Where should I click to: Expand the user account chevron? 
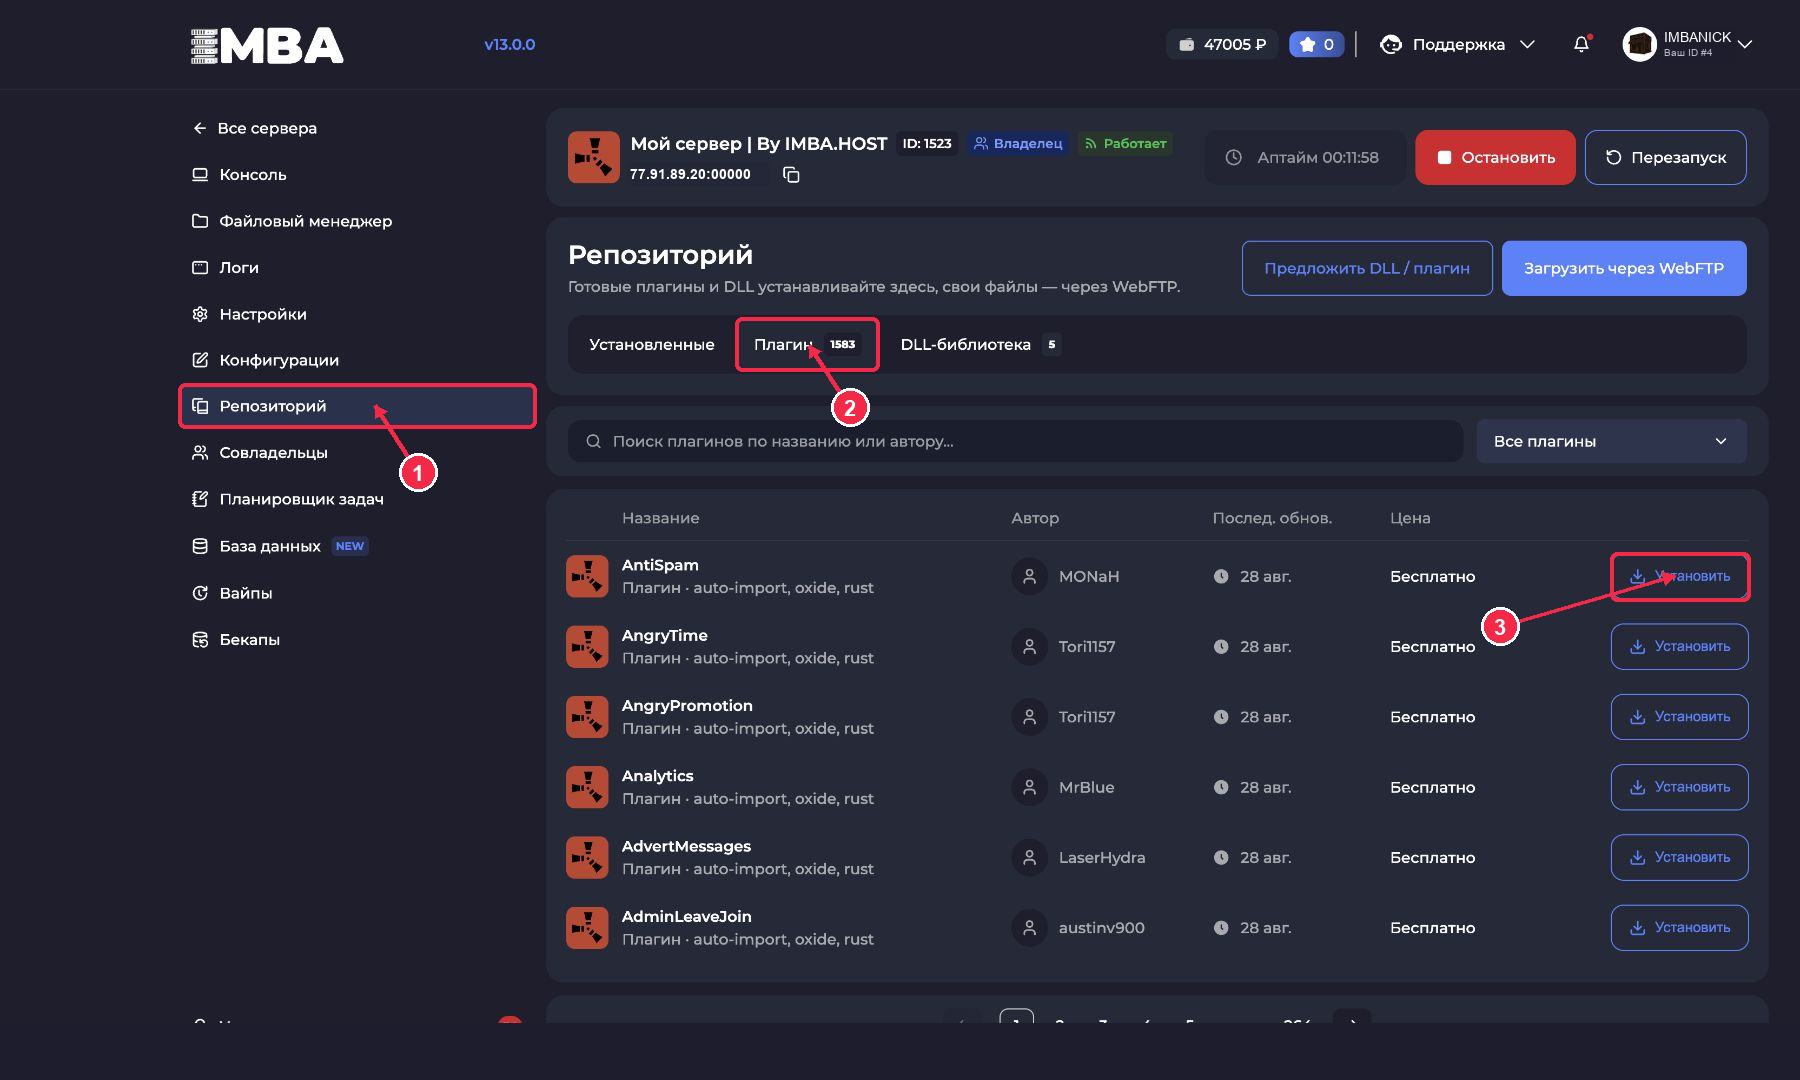tap(1745, 44)
